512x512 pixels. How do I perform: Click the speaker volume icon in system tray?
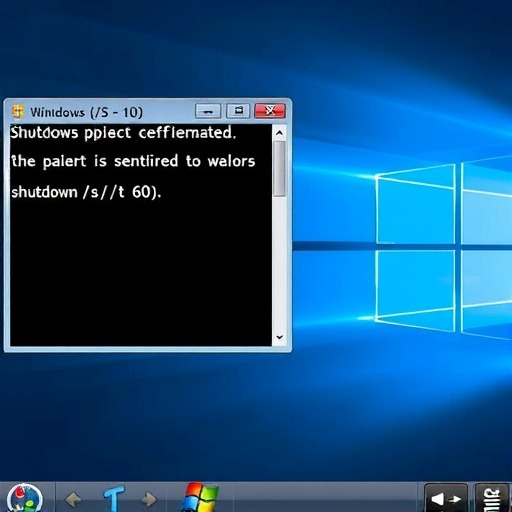click(x=446, y=499)
